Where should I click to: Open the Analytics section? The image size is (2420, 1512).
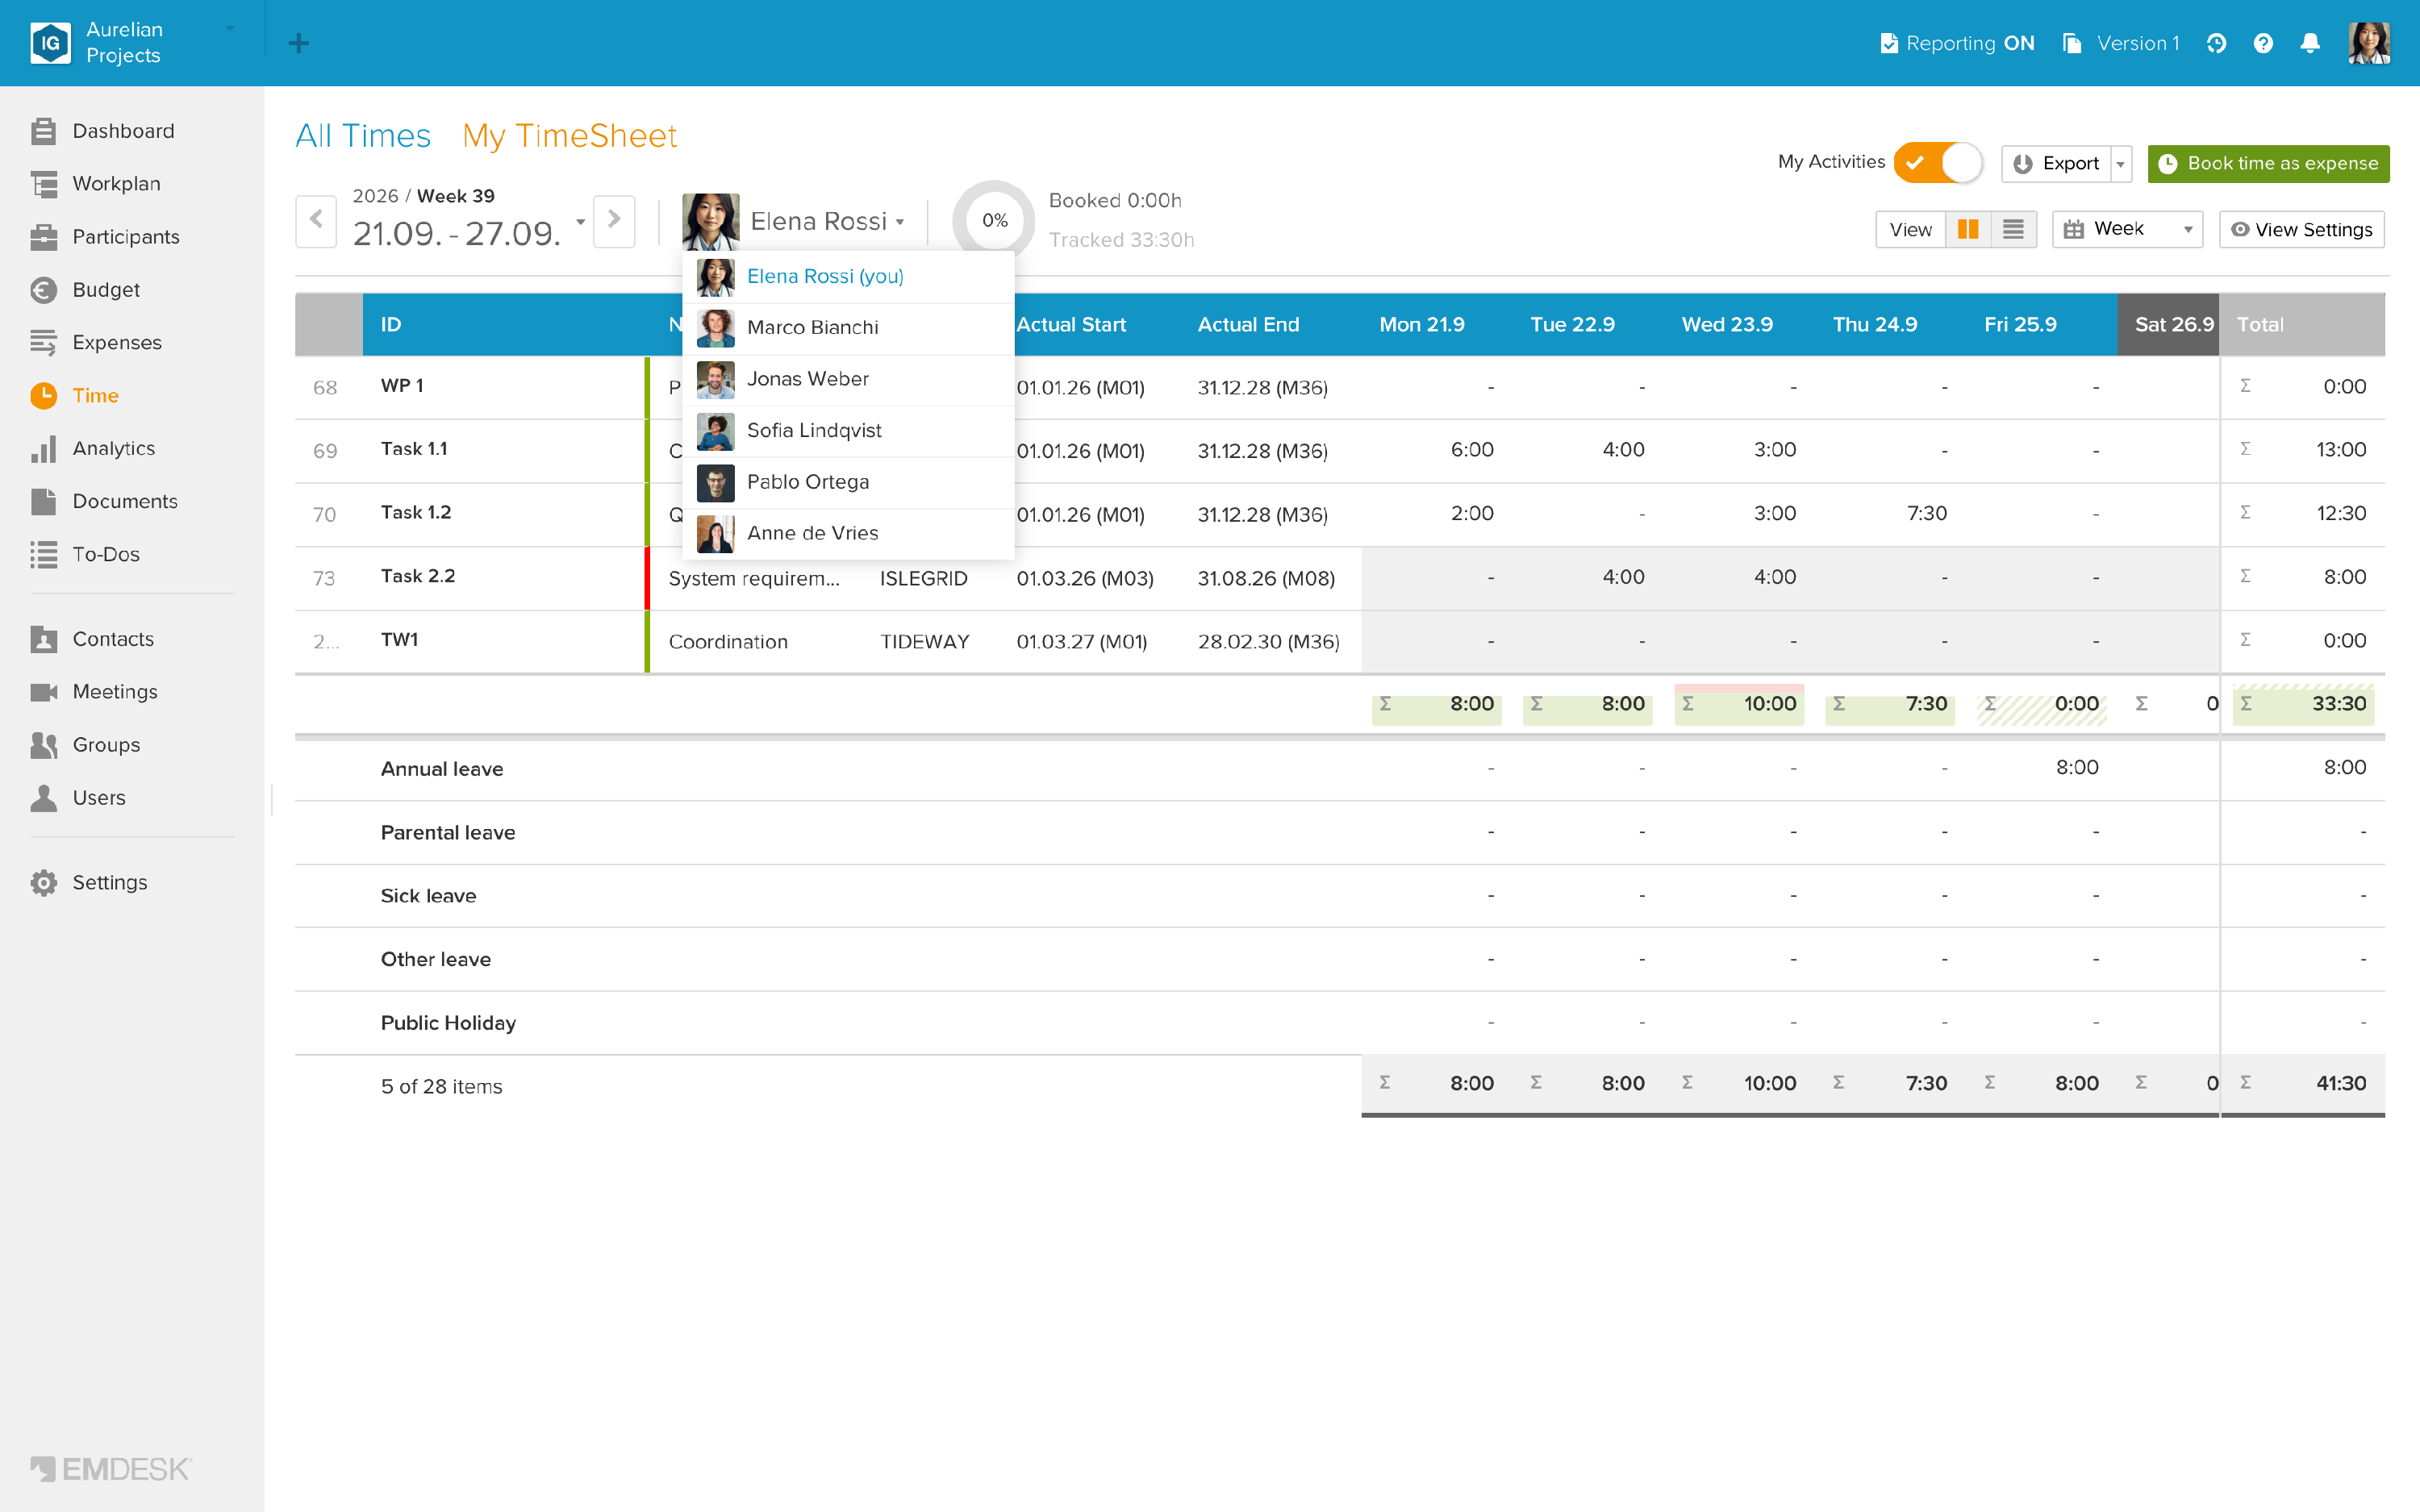point(93,448)
